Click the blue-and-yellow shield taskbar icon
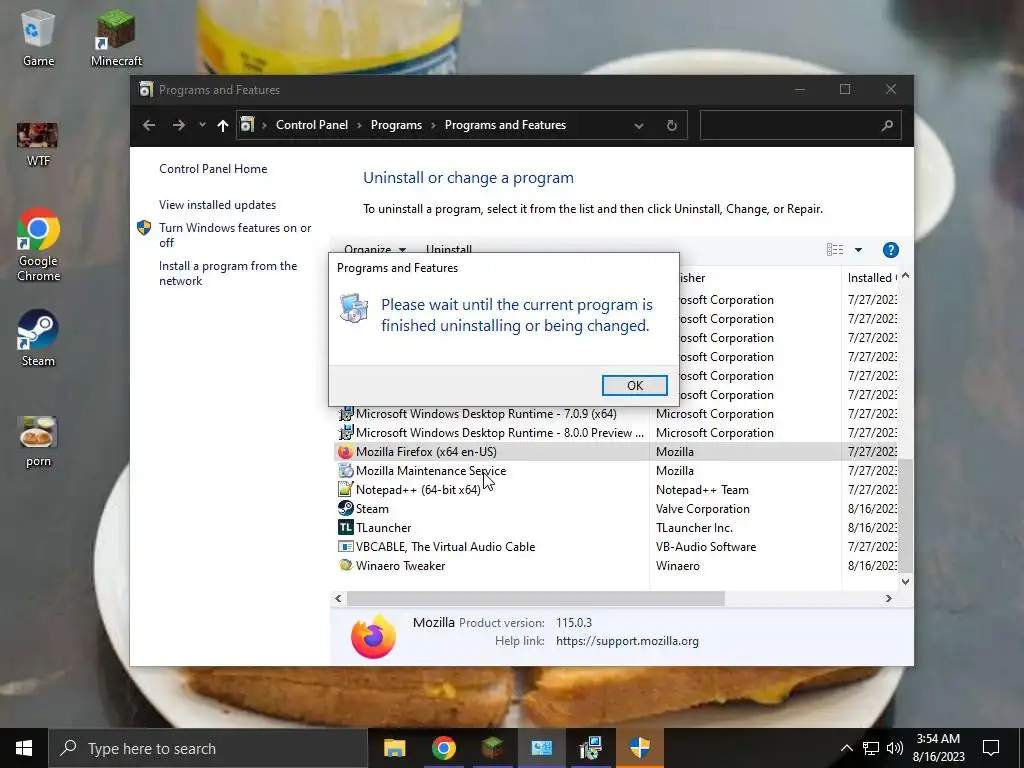Viewport: 1024px width, 768px height. [639, 748]
